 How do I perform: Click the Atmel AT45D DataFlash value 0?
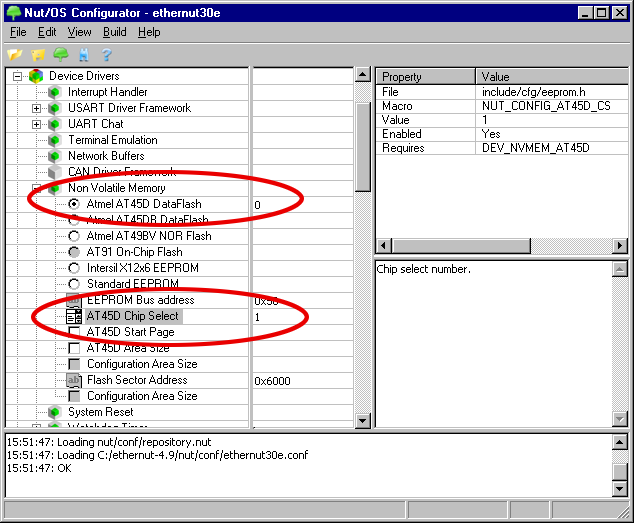pos(257,205)
